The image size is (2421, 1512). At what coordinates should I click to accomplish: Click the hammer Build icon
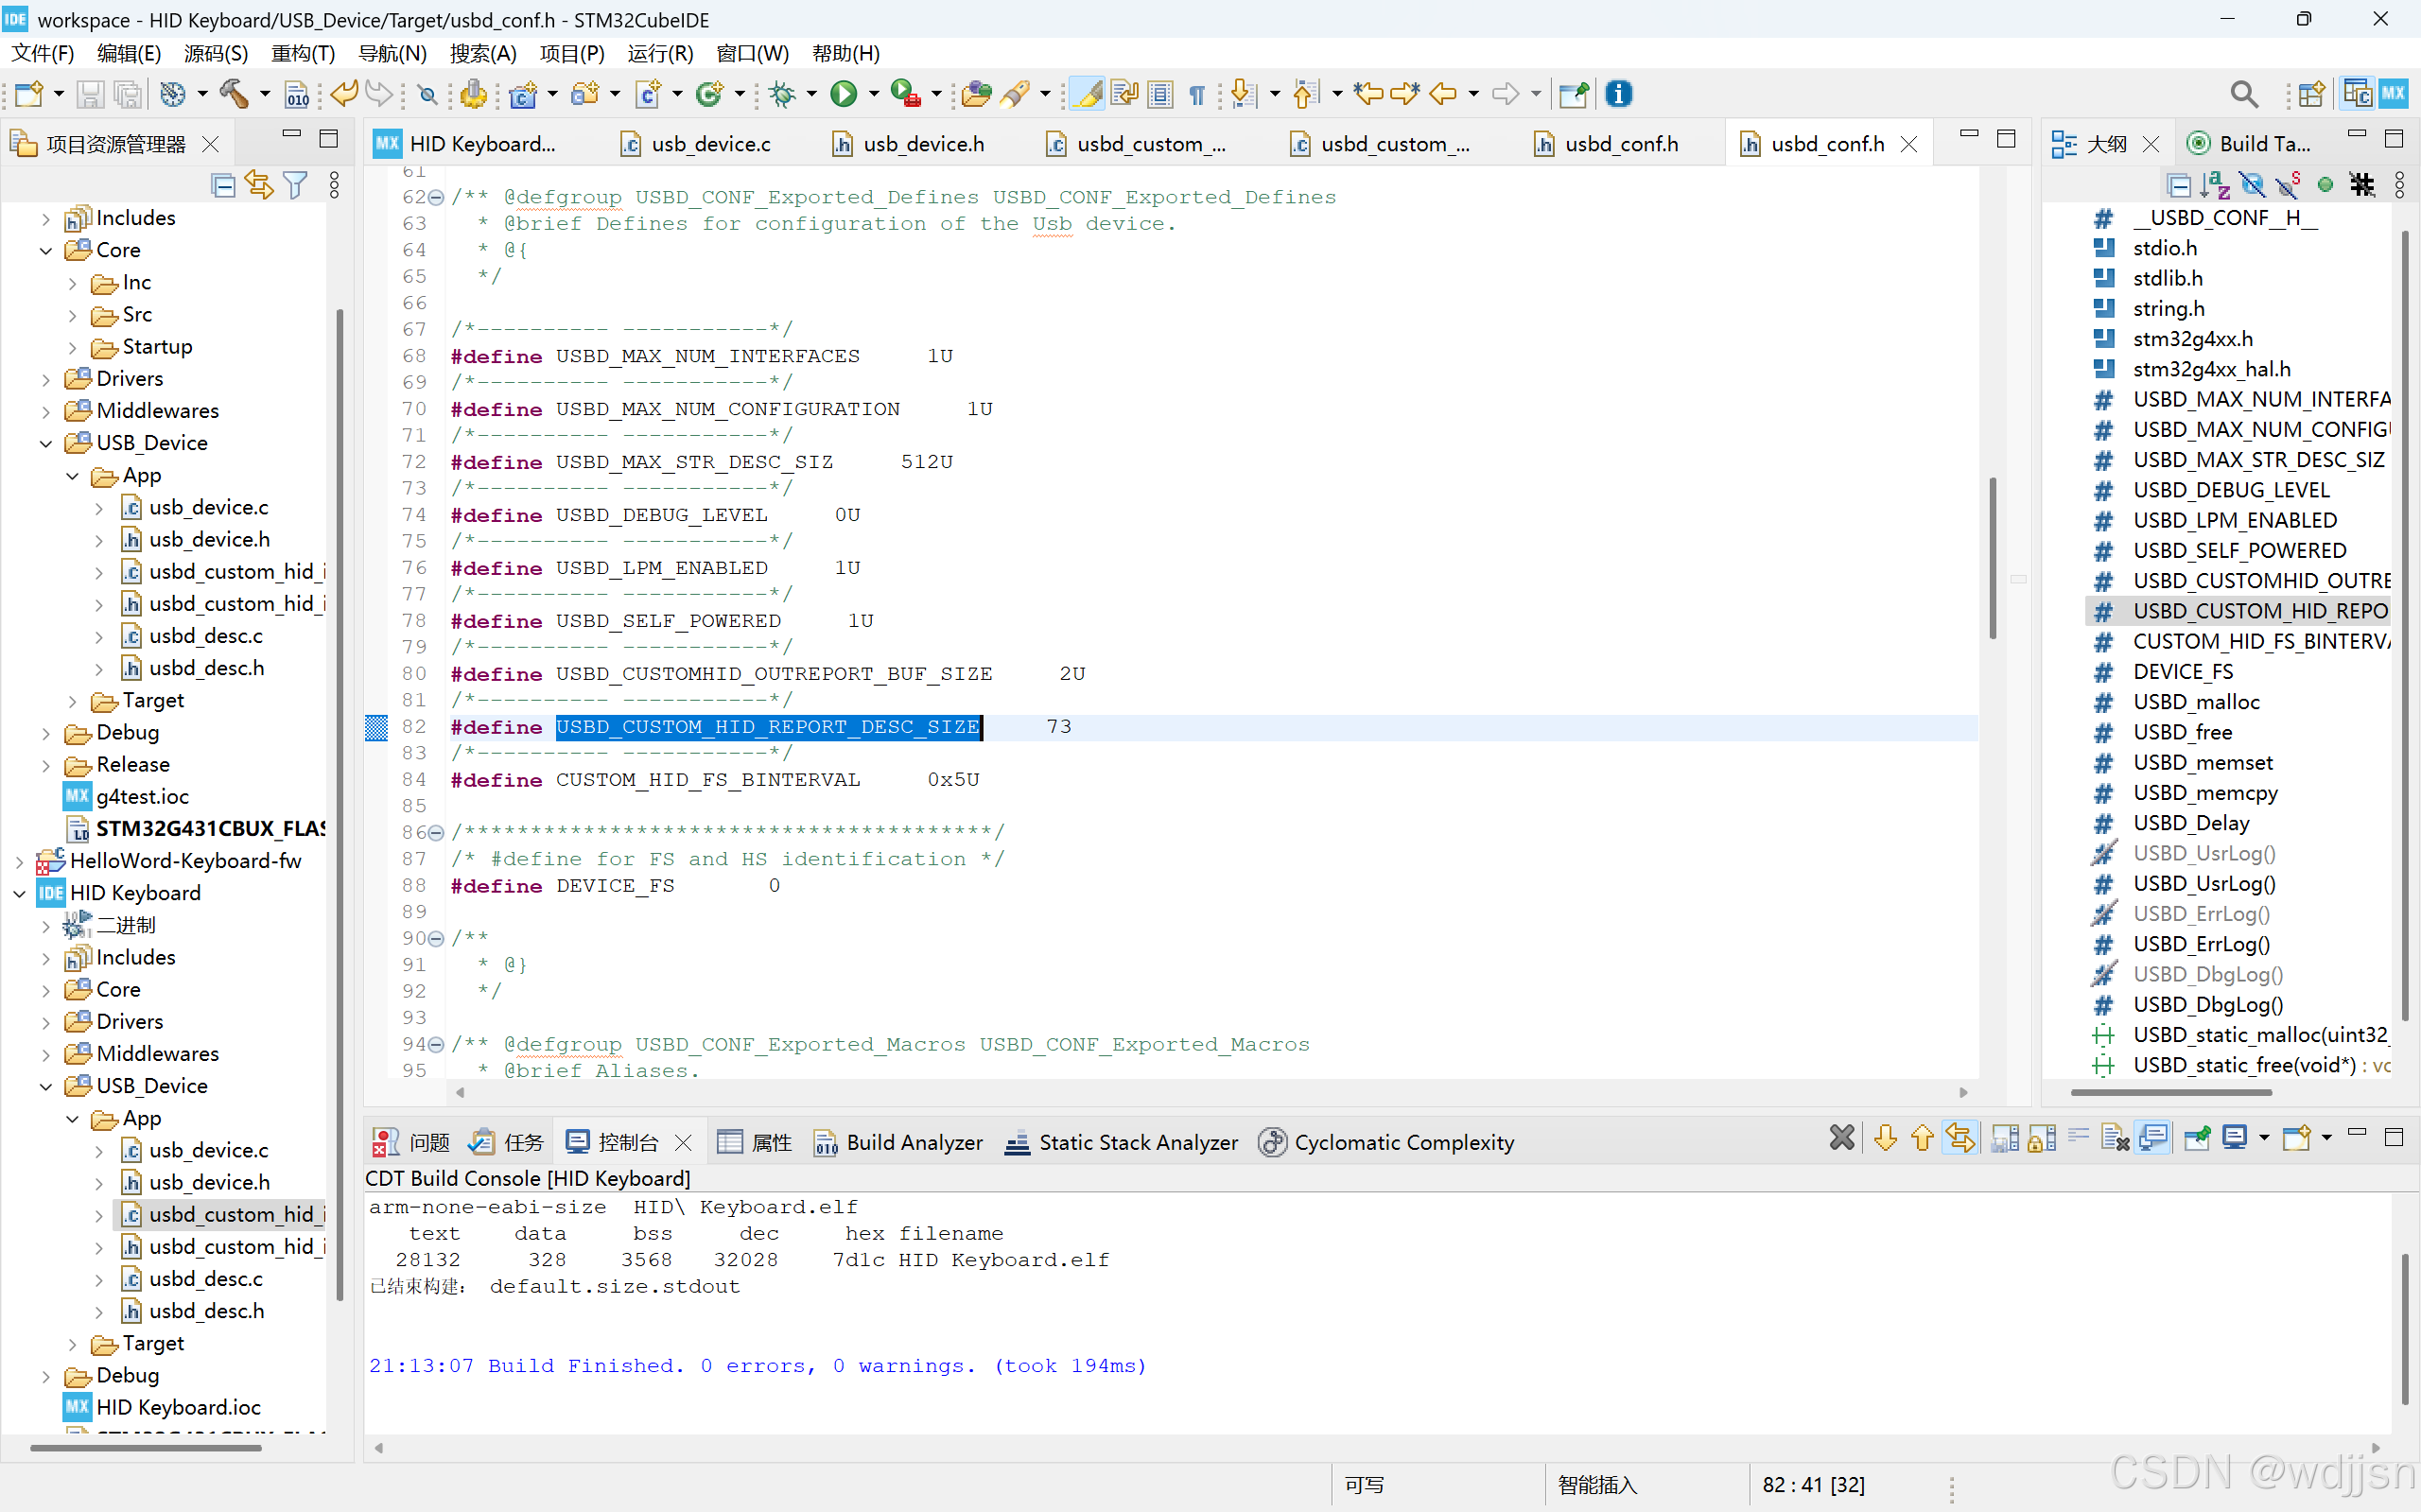point(233,94)
